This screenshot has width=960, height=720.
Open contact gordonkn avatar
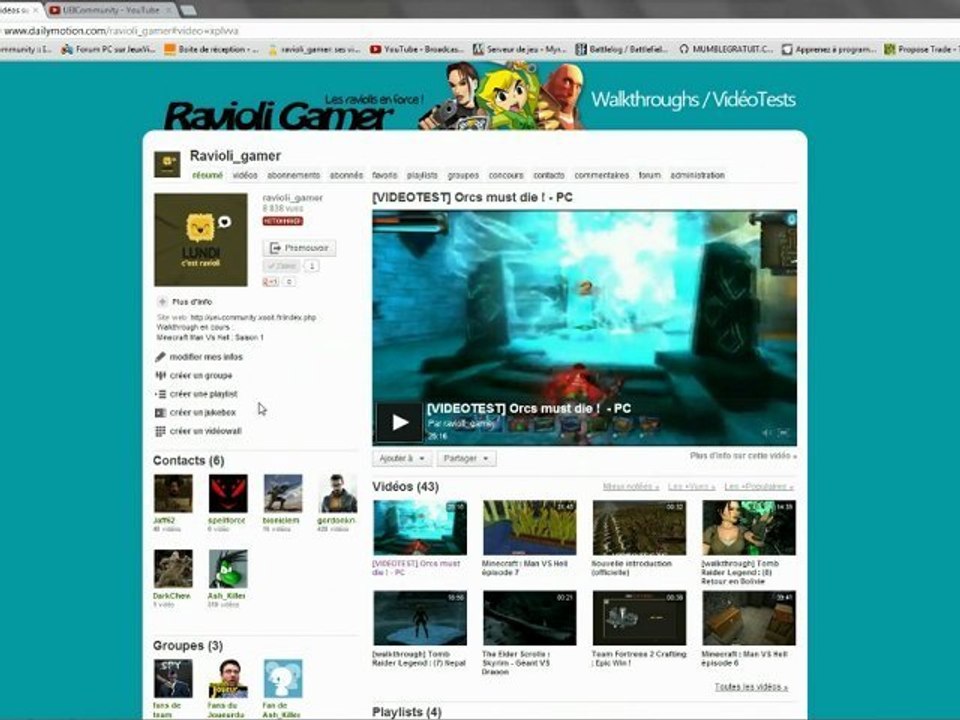338,493
